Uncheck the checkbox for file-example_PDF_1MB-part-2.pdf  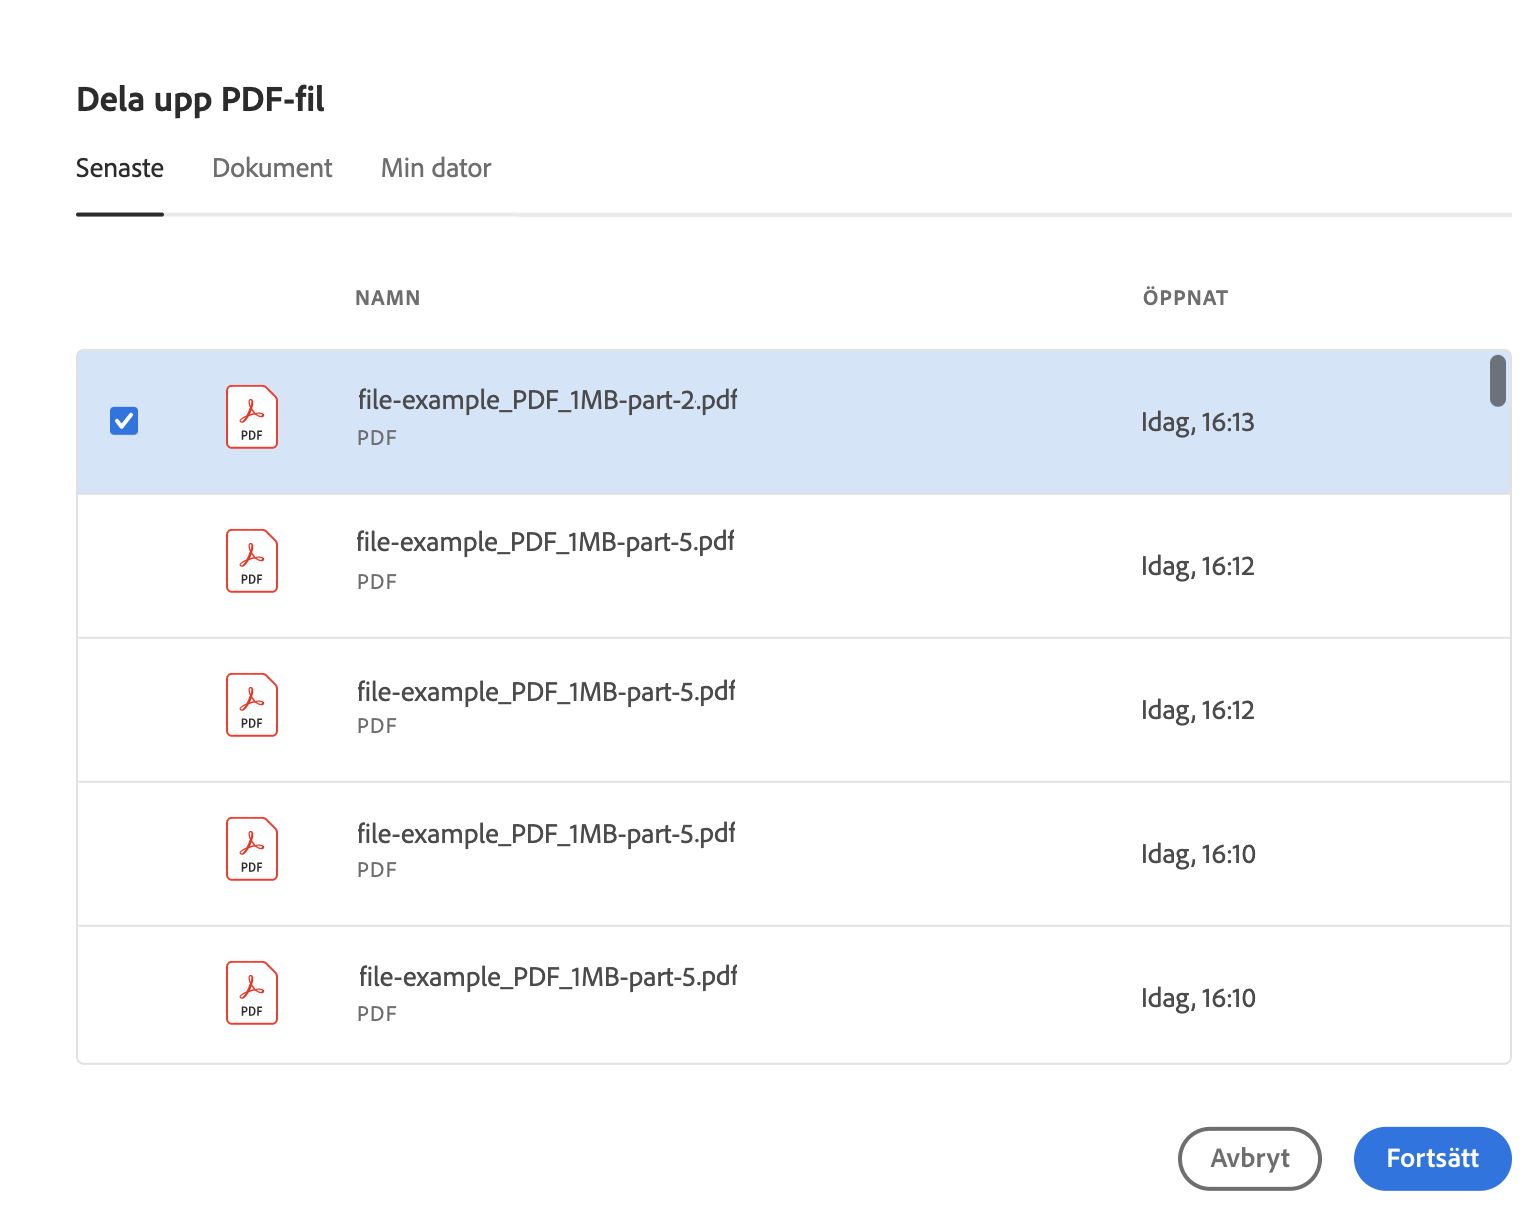[x=124, y=421]
